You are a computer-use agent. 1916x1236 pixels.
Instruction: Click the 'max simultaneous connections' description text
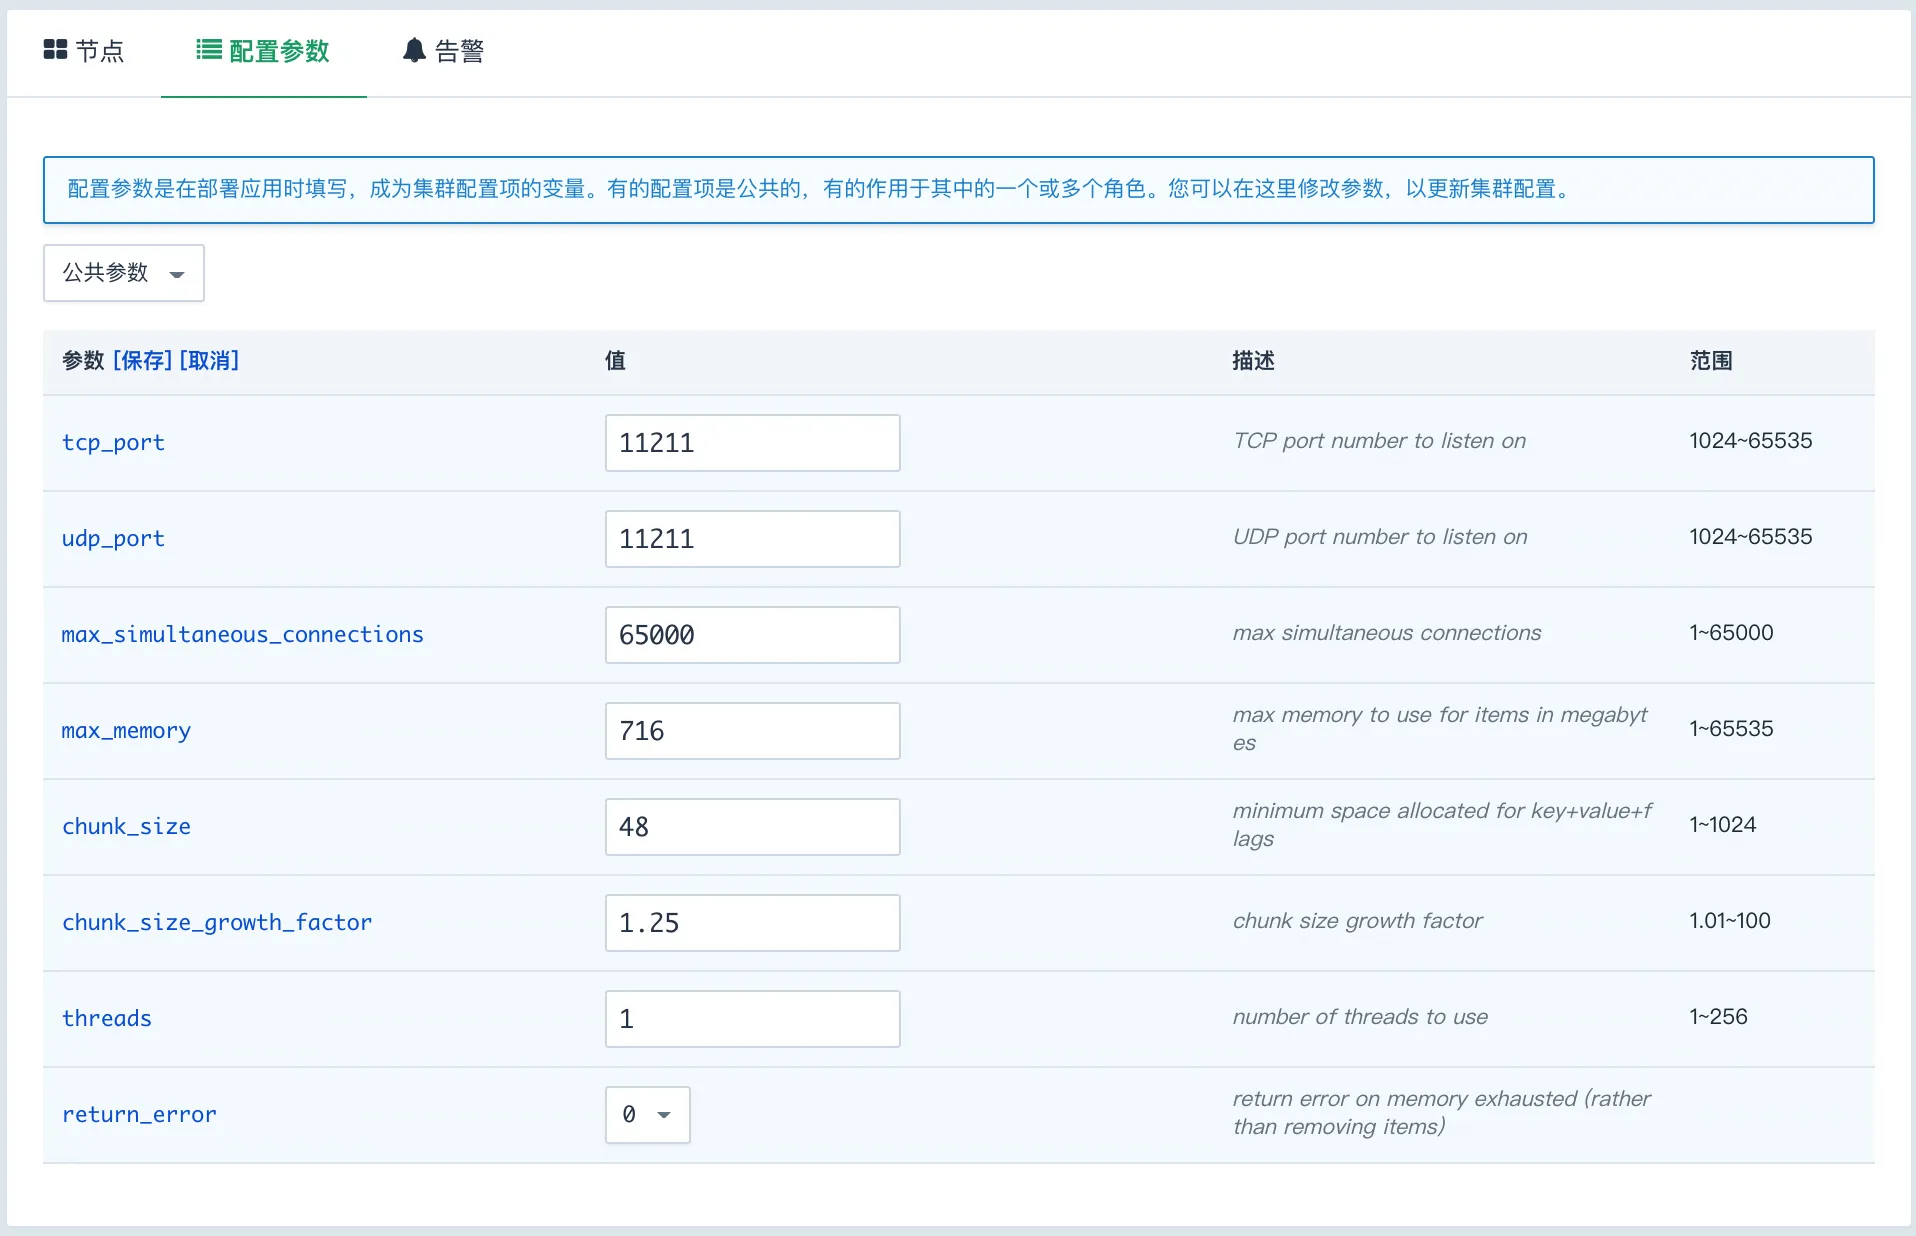[1387, 633]
